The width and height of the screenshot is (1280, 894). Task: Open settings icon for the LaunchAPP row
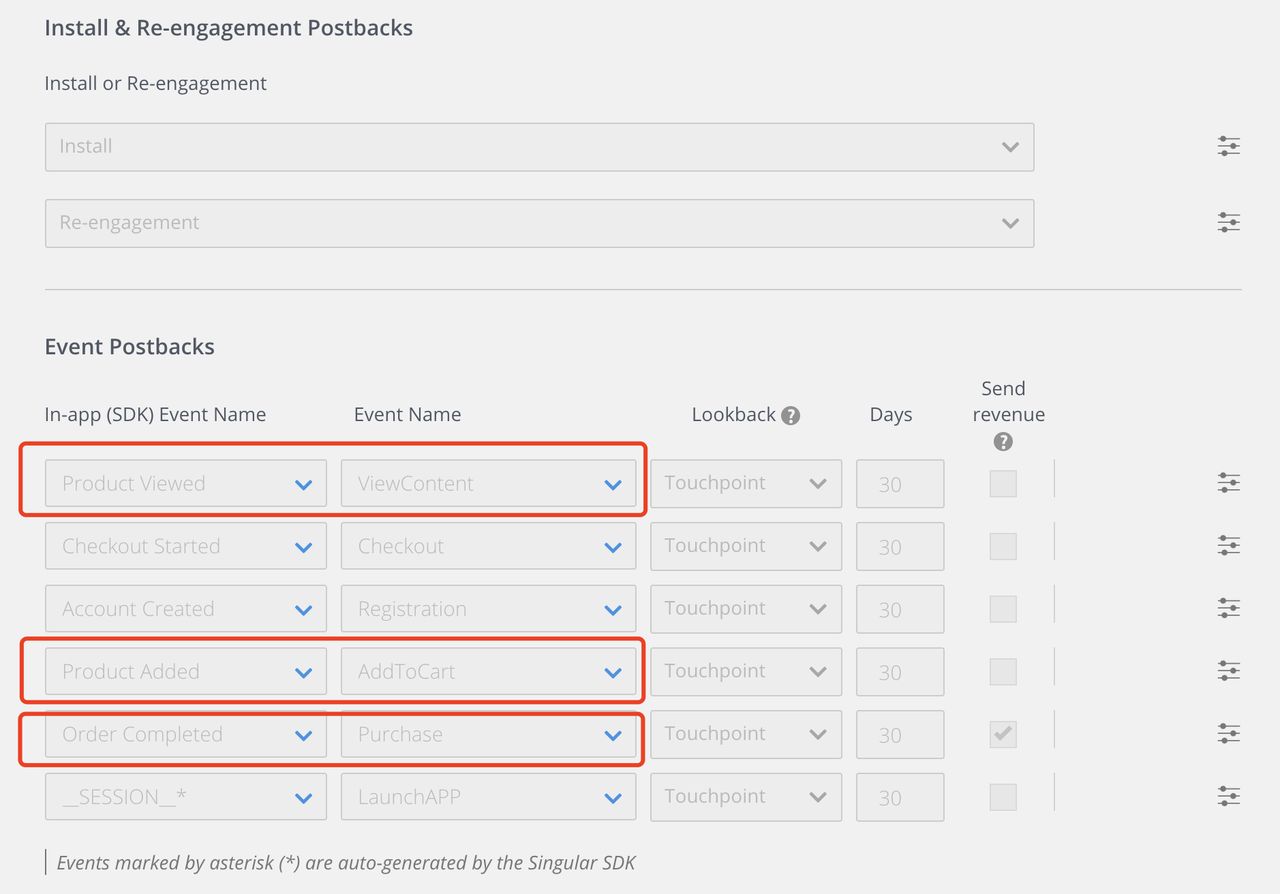coord(1228,796)
